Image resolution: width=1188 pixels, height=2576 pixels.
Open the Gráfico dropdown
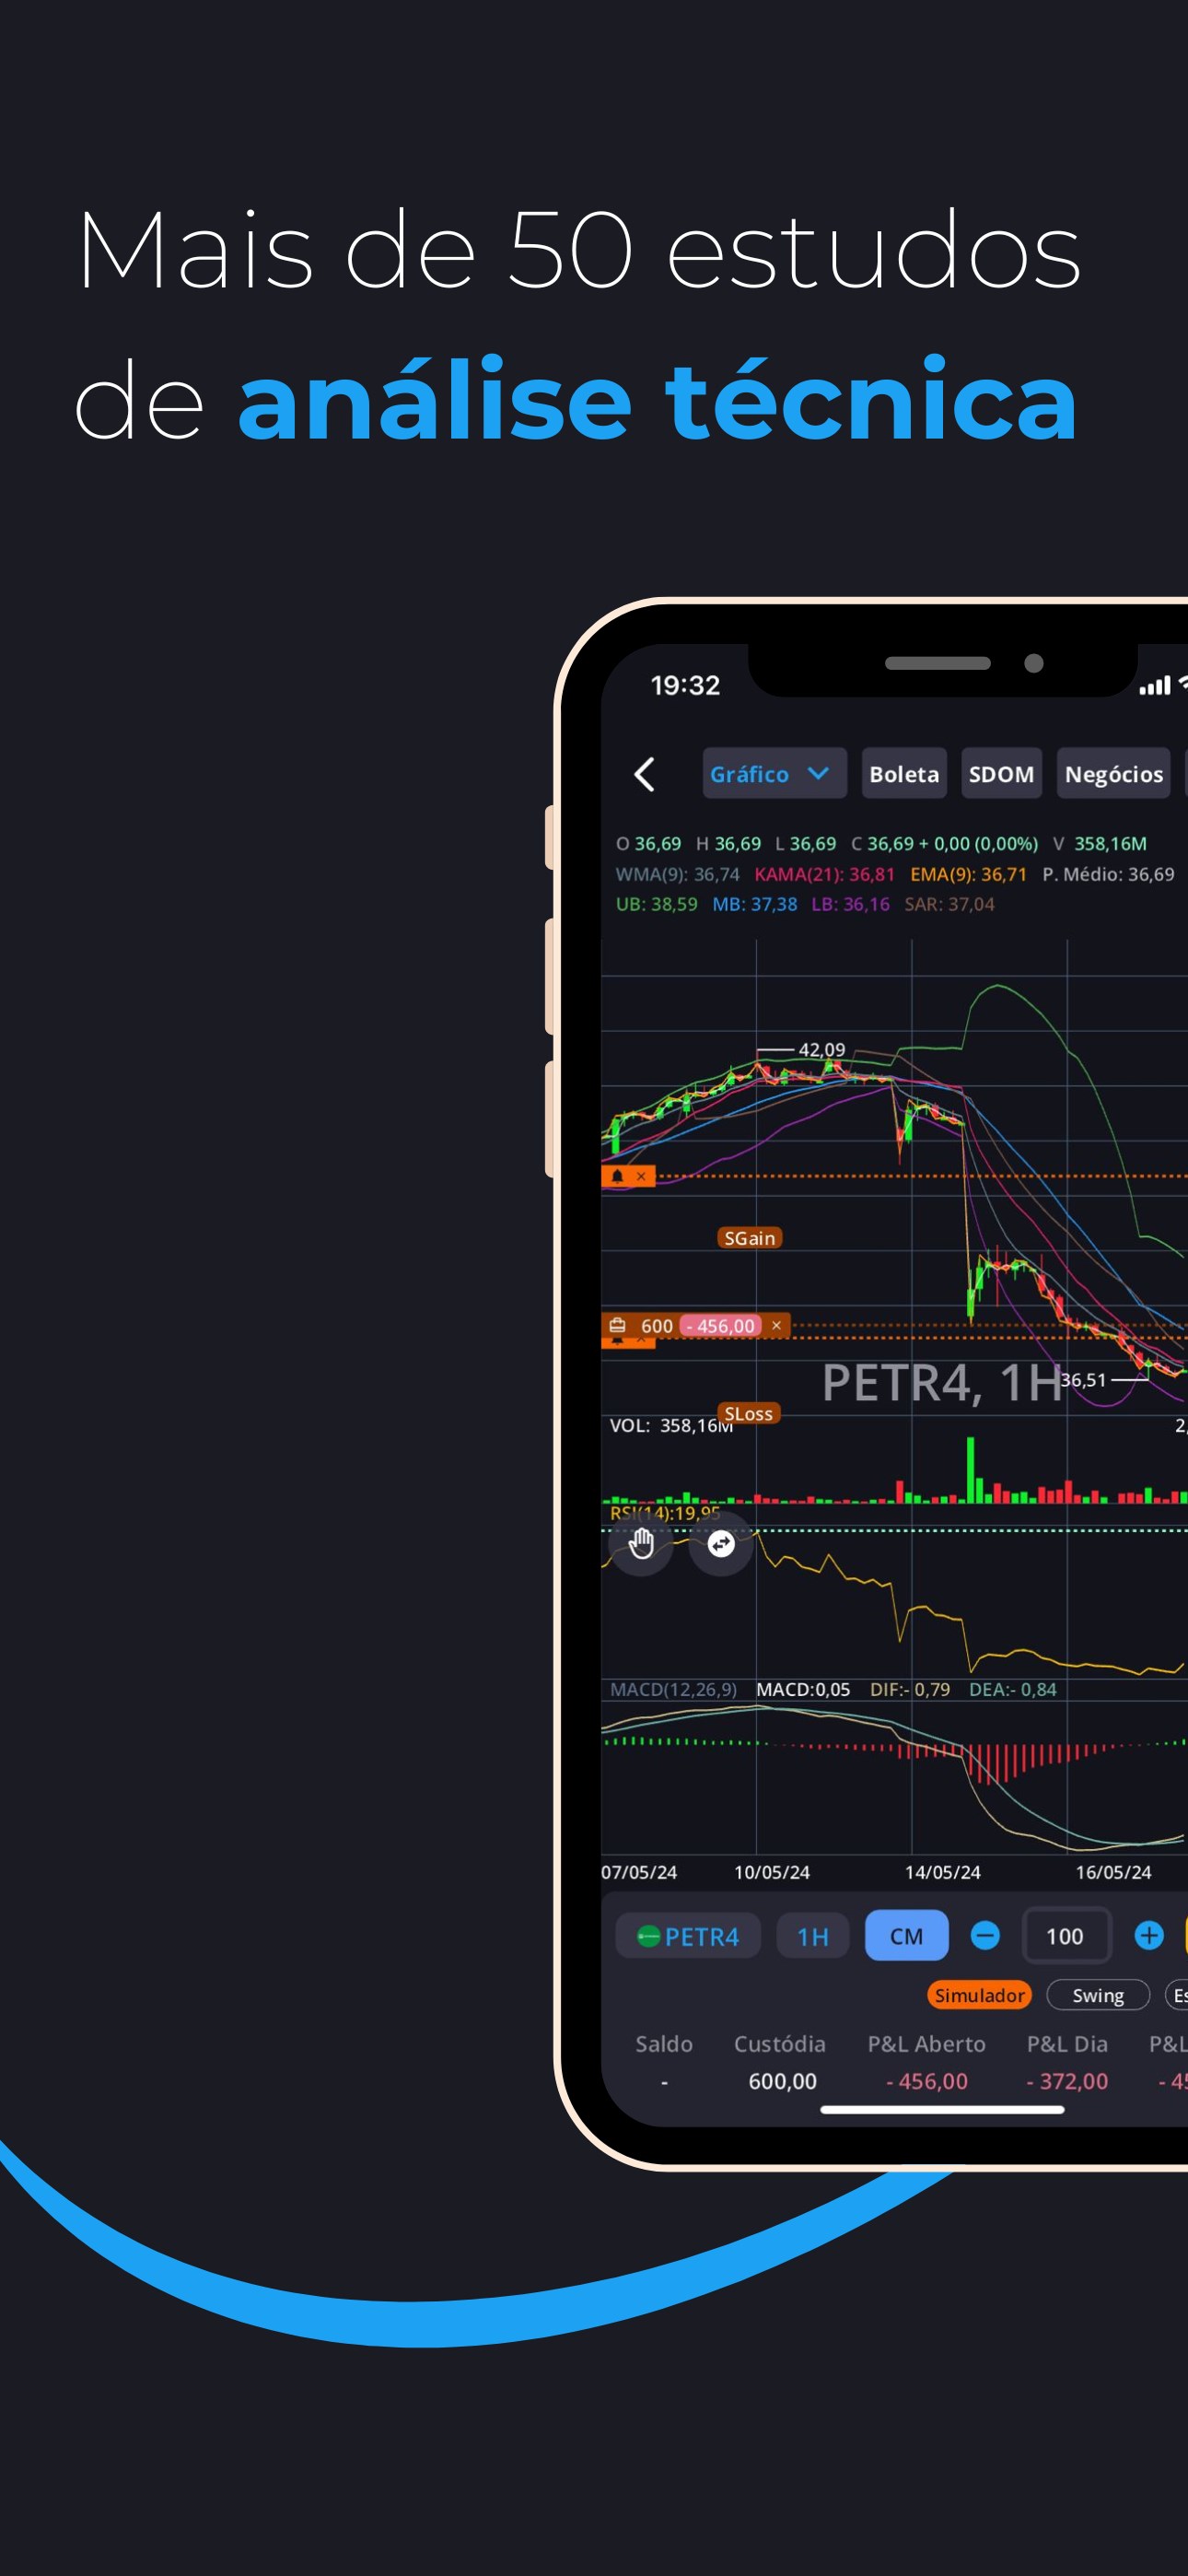pyautogui.click(x=774, y=773)
